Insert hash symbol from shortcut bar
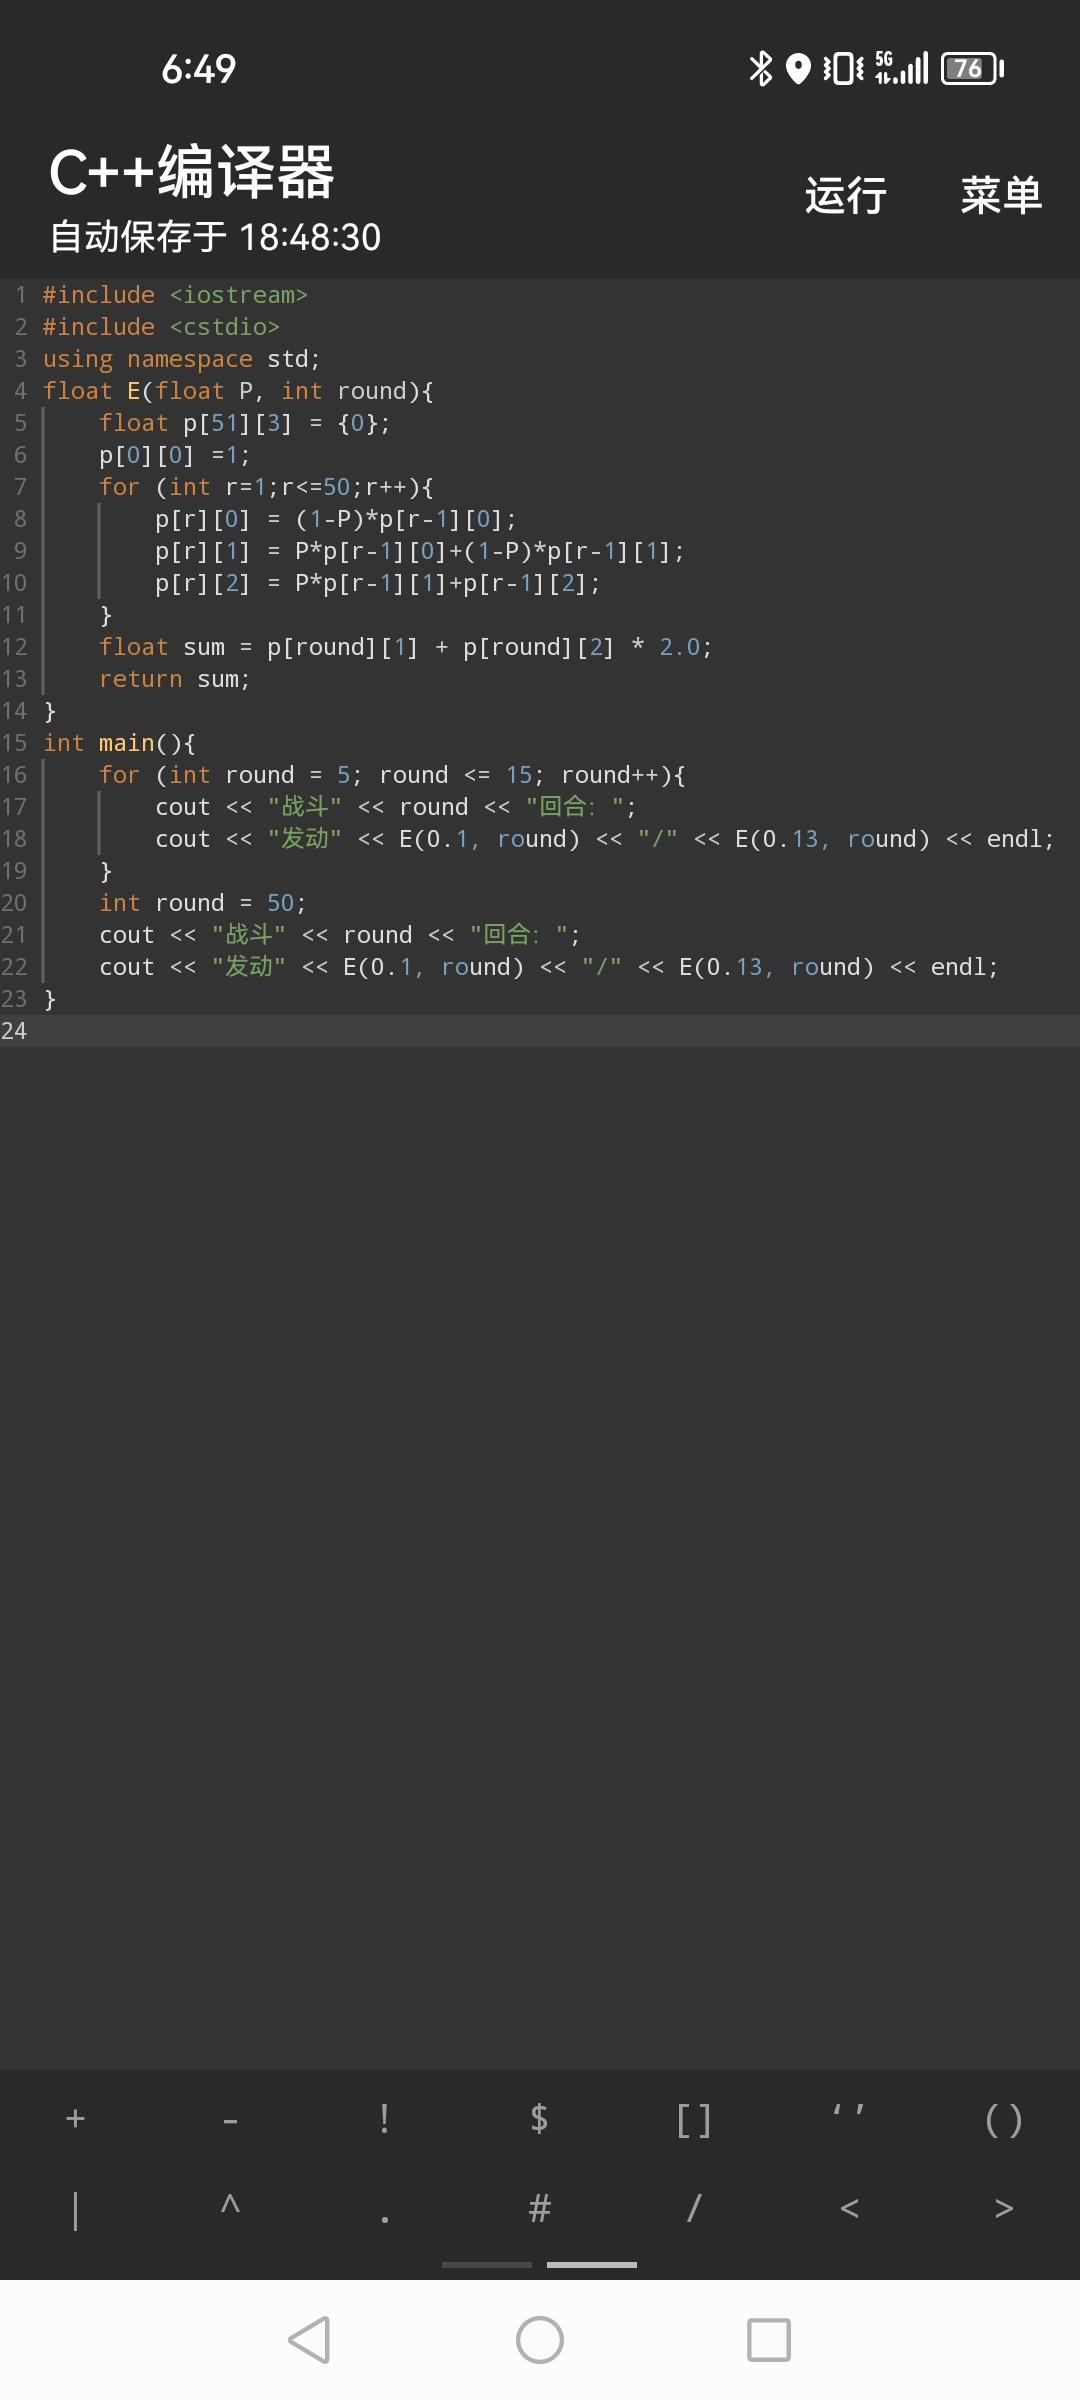This screenshot has height=2400, width=1080. pyautogui.click(x=539, y=2208)
